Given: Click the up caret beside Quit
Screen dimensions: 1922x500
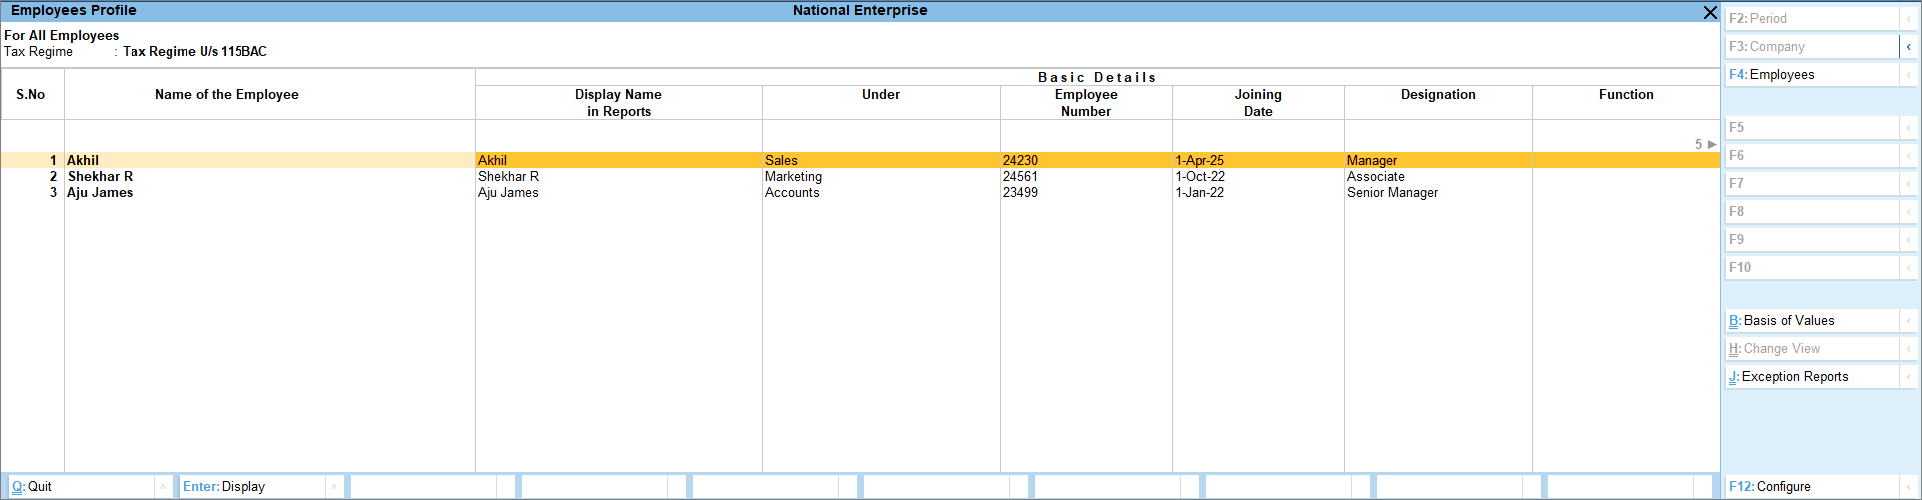Looking at the screenshot, I should pyautogui.click(x=163, y=487).
